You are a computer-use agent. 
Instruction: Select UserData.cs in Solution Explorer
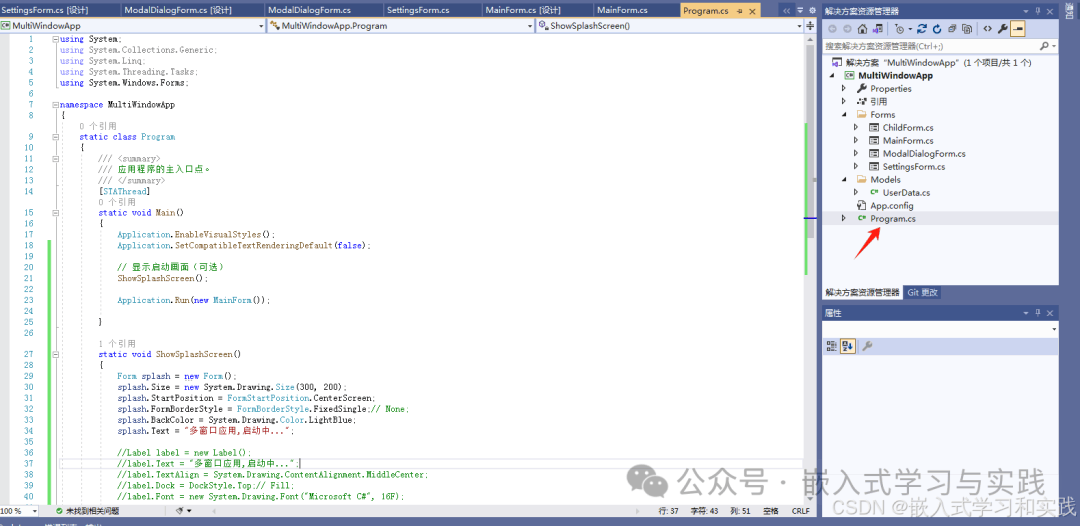tap(906, 193)
